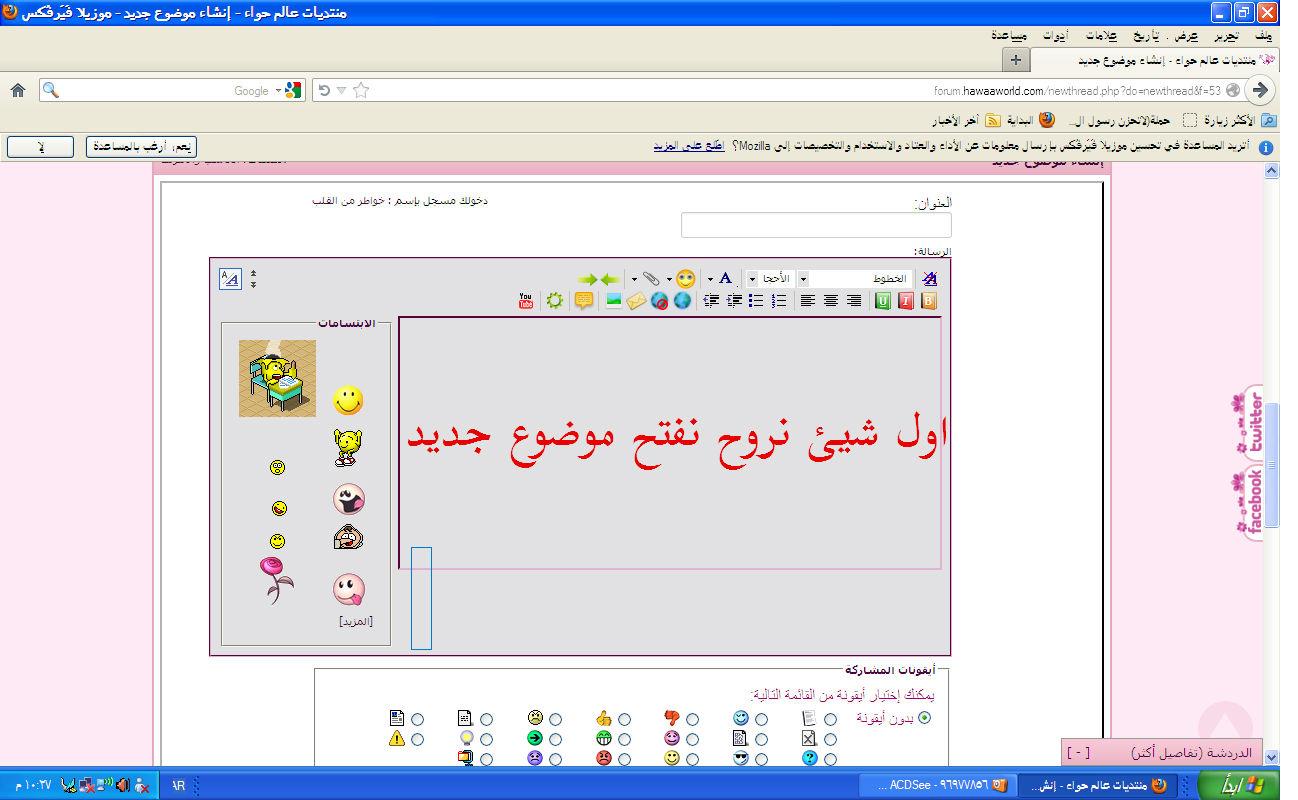
Task: Insert a YouTube video via editor toolbar
Action: coord(526,301)
